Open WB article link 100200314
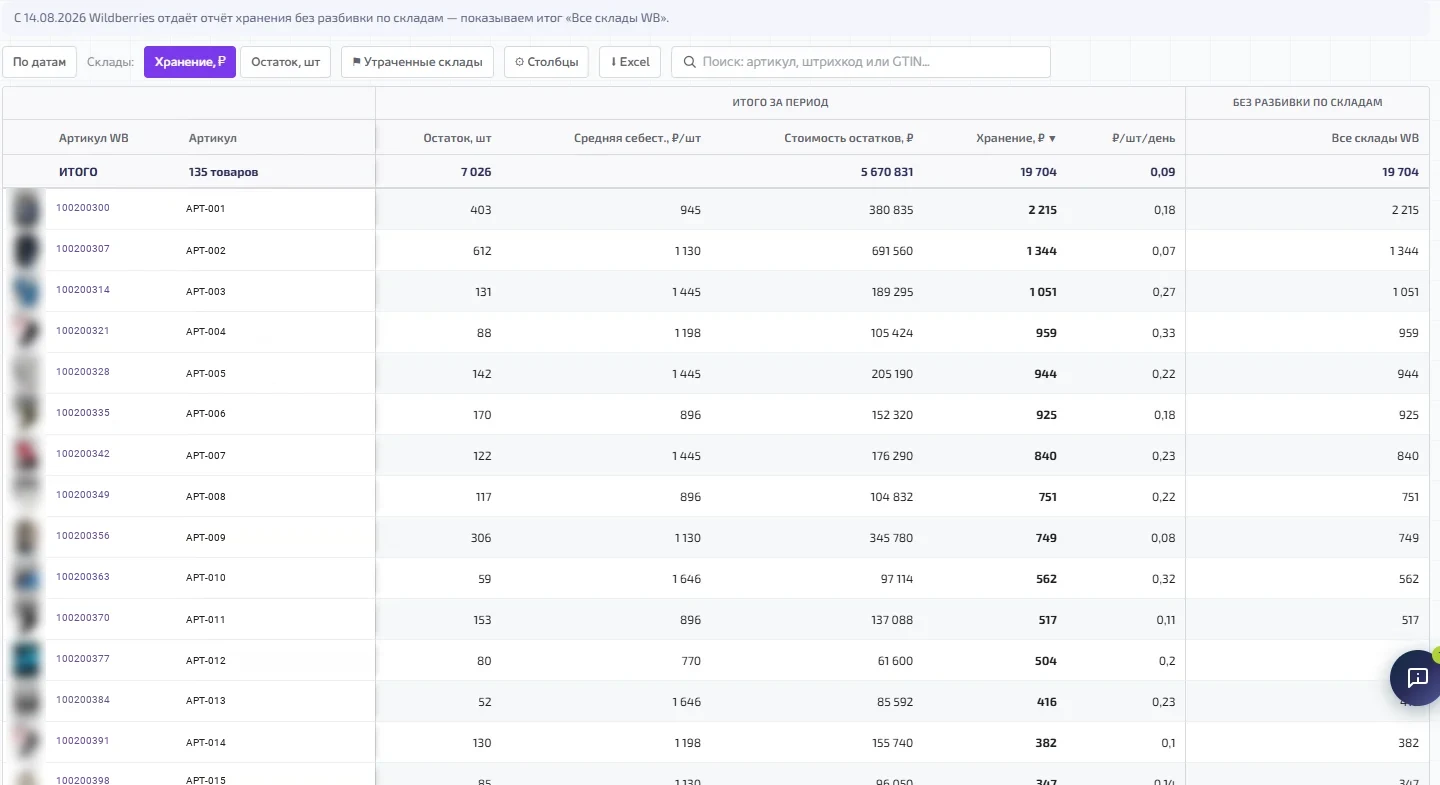The height and width of the screenshot is (785, 1440). [83, 290]
